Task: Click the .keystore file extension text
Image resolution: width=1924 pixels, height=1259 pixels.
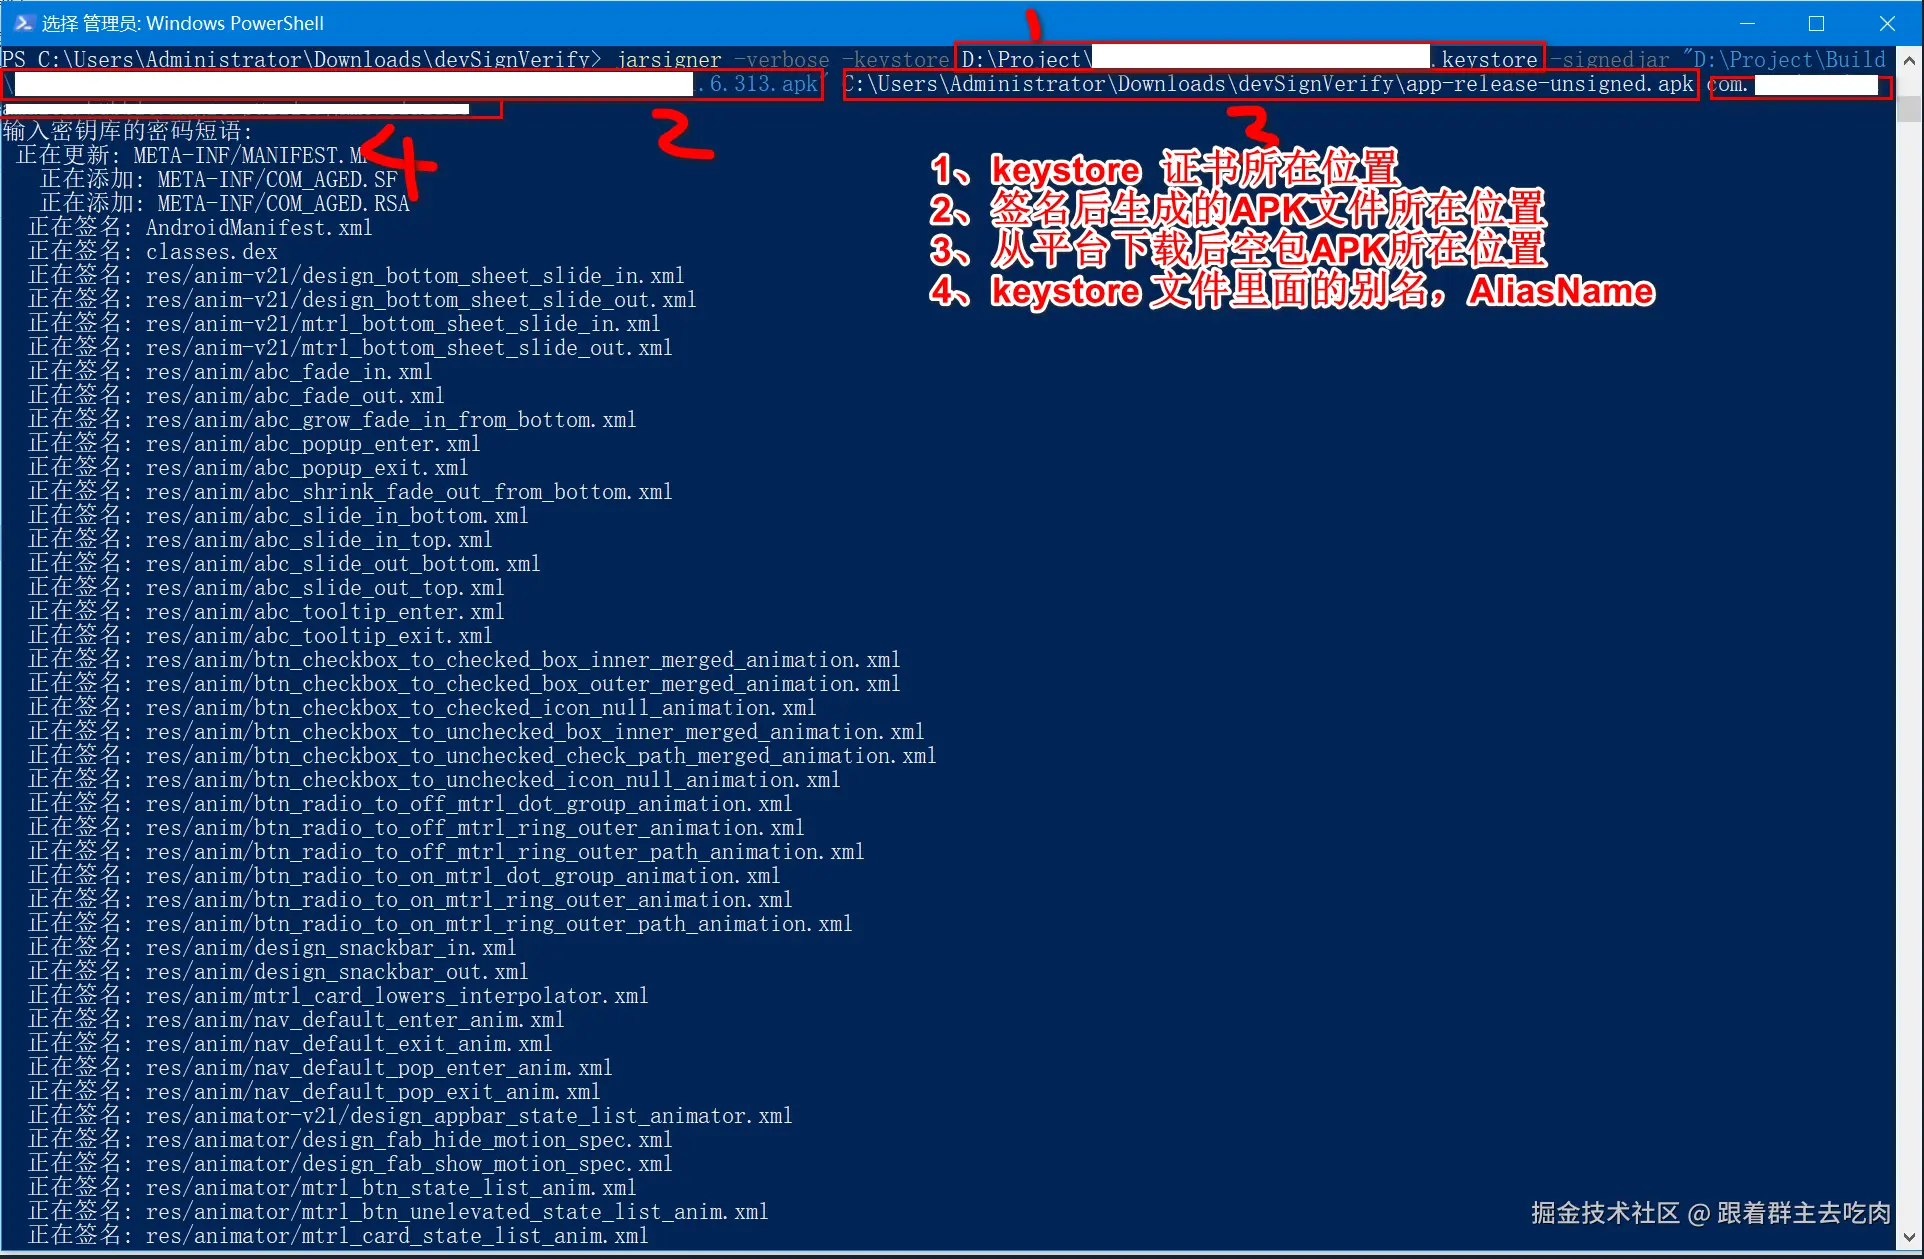Action: click(1488, 60)
